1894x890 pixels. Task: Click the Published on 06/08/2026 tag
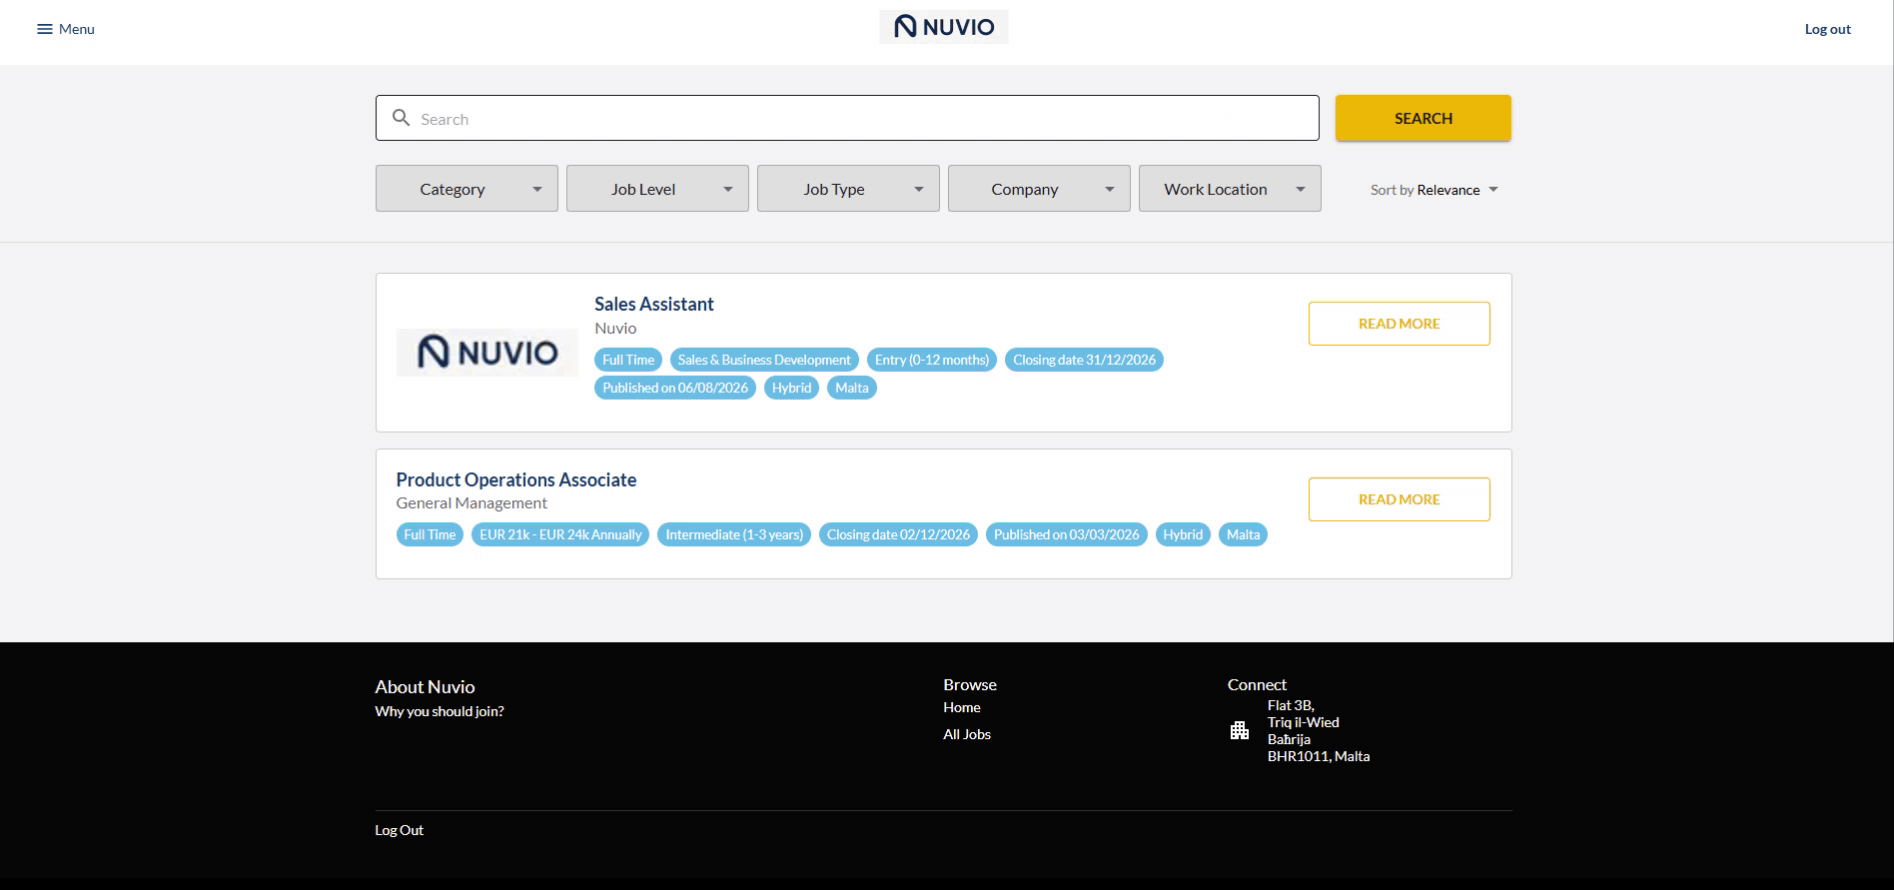point(675,388)
